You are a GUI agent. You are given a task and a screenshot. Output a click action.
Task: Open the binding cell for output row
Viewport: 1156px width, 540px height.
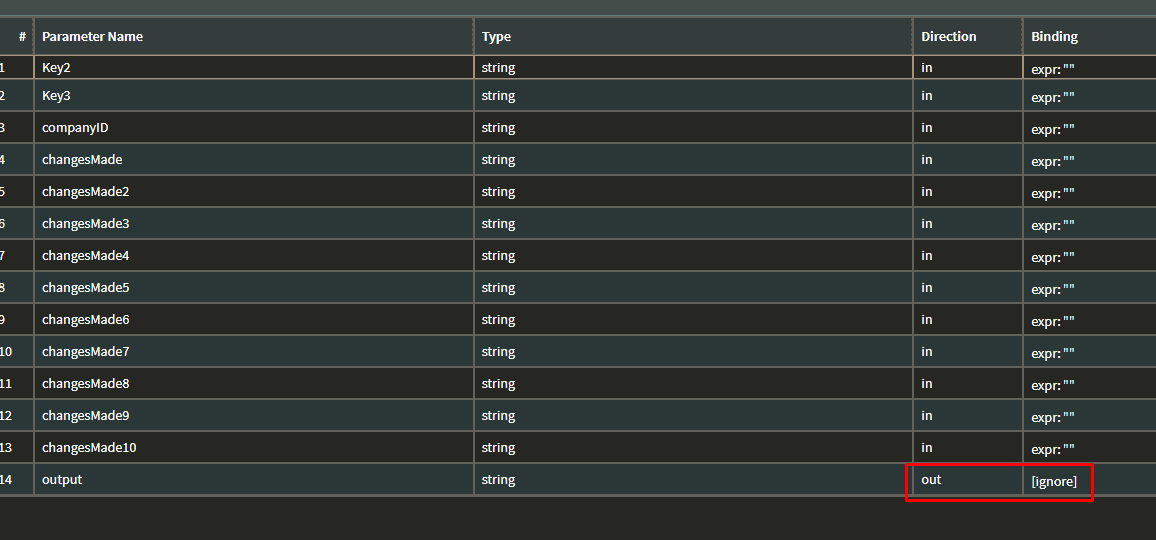click(x=1090, y=480)
